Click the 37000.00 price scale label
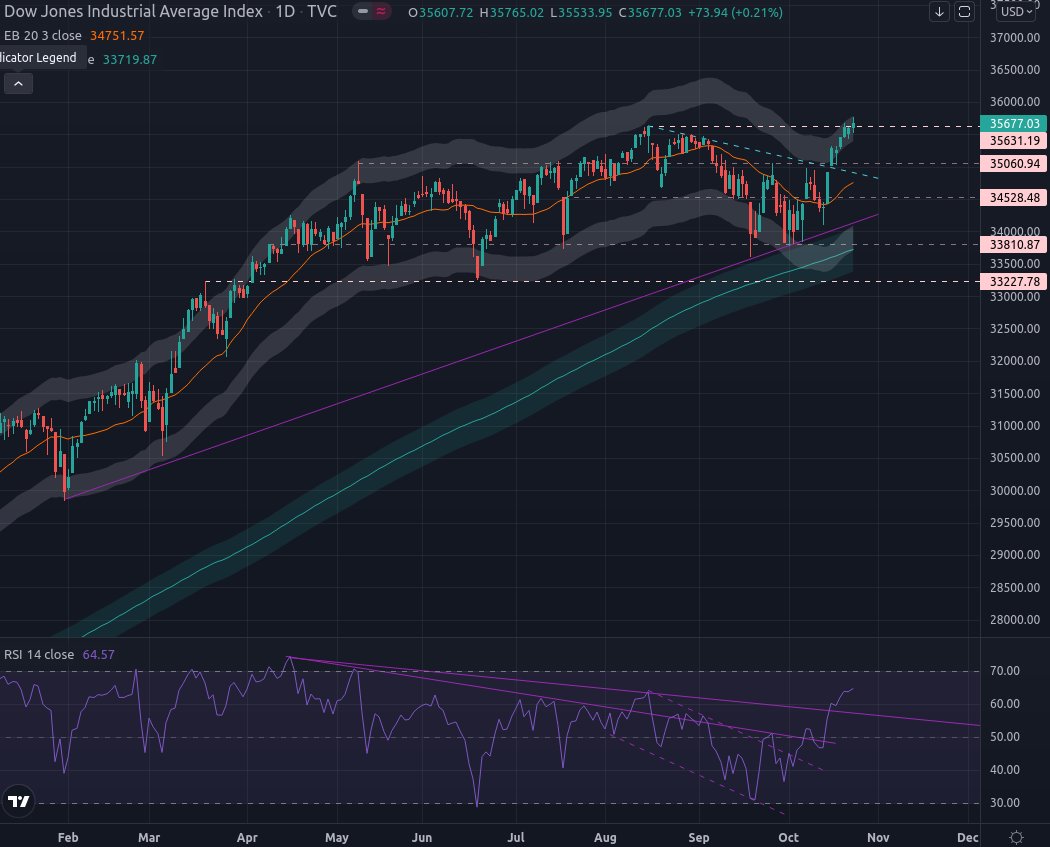Screen dimensions: 1050x847 pyautogui.click(x=1015, y=37)
